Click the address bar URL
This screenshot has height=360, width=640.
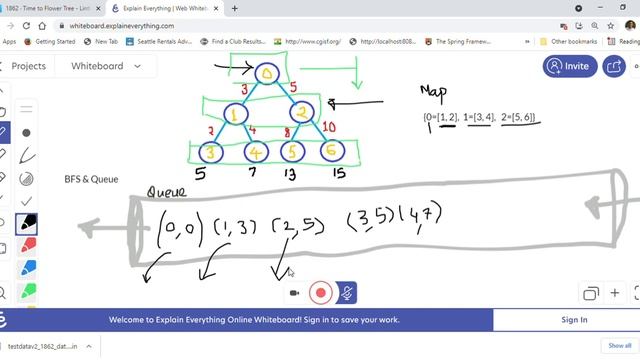pos(122,26)
